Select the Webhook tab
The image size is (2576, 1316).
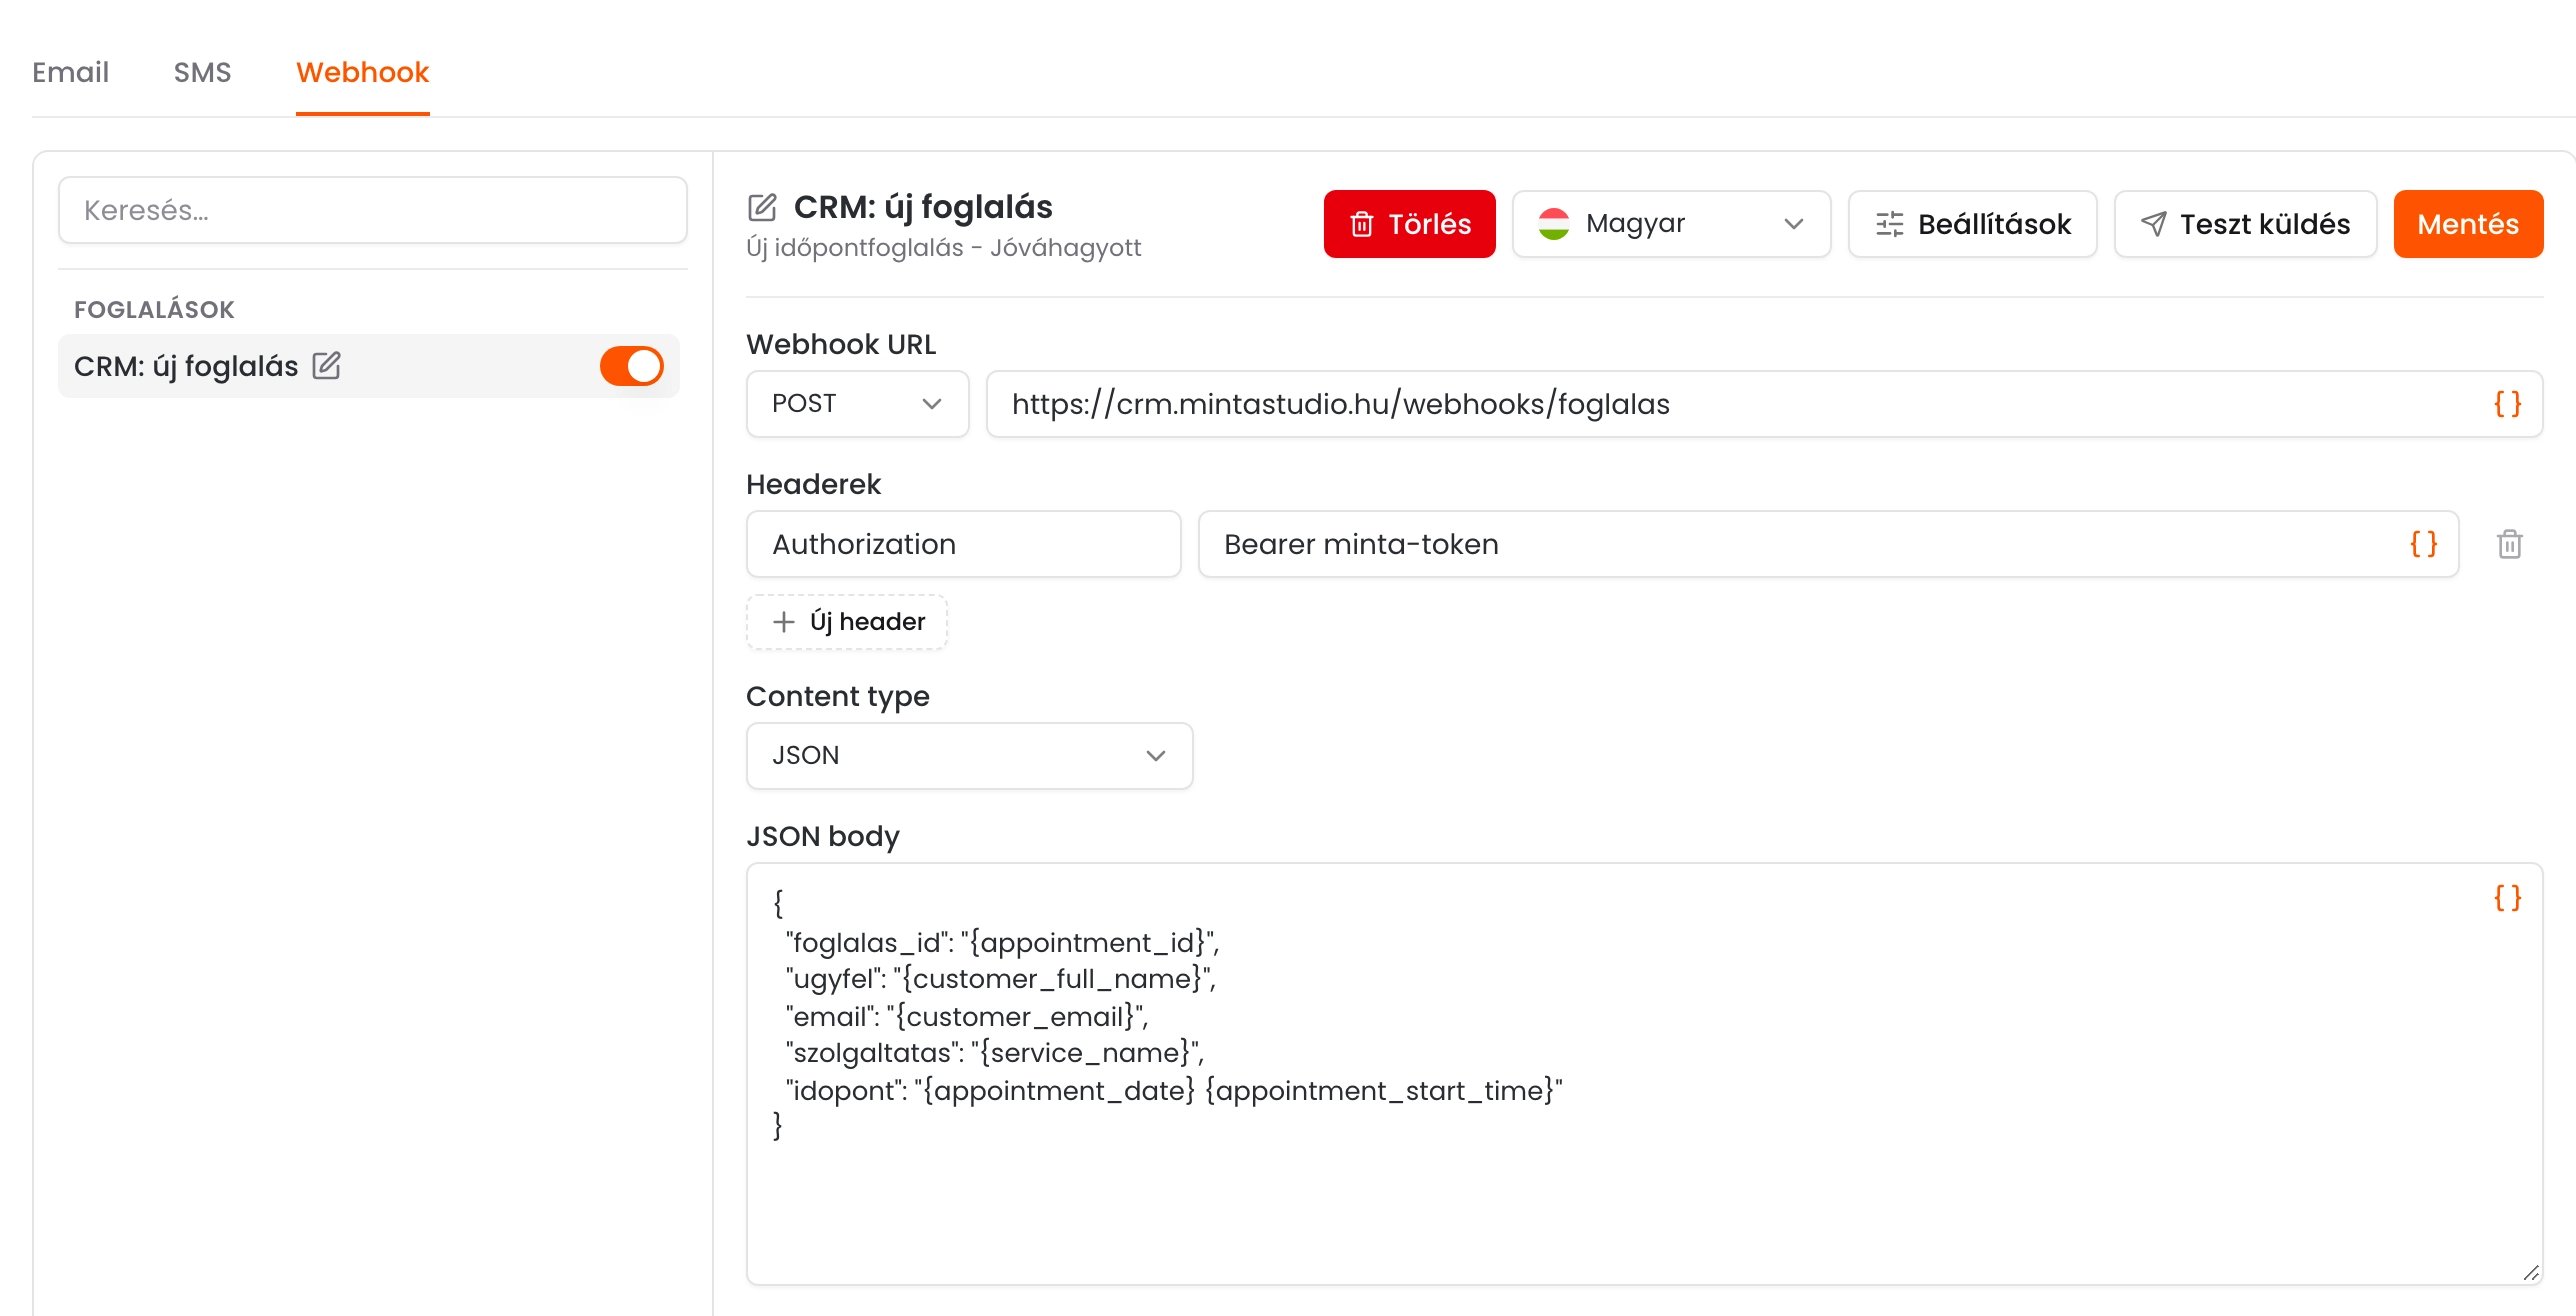(x=362, y=72)
